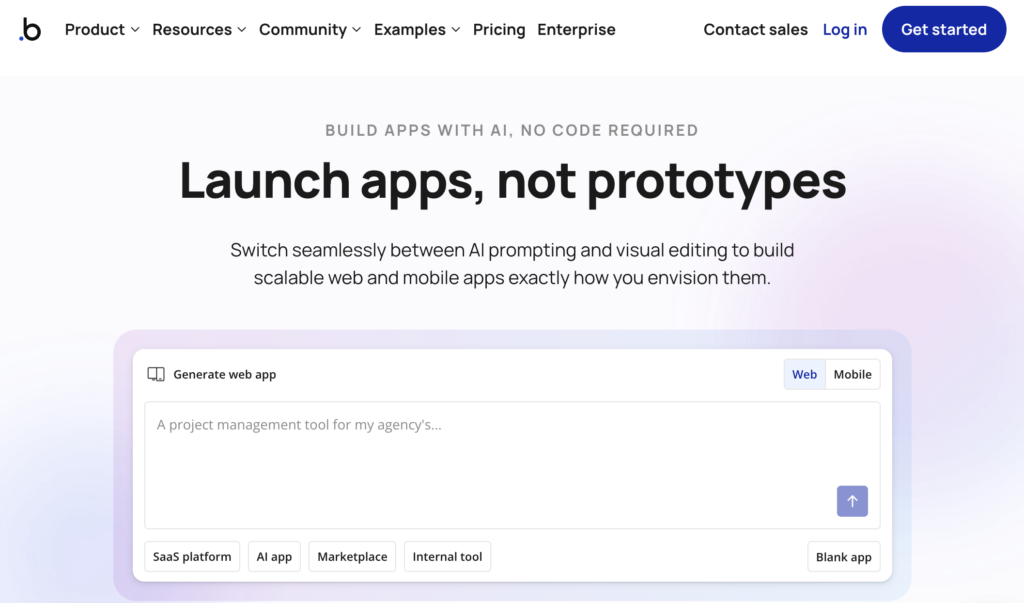Go to the Pricing page
1024x603 pixels.
[x=499, y=30]
